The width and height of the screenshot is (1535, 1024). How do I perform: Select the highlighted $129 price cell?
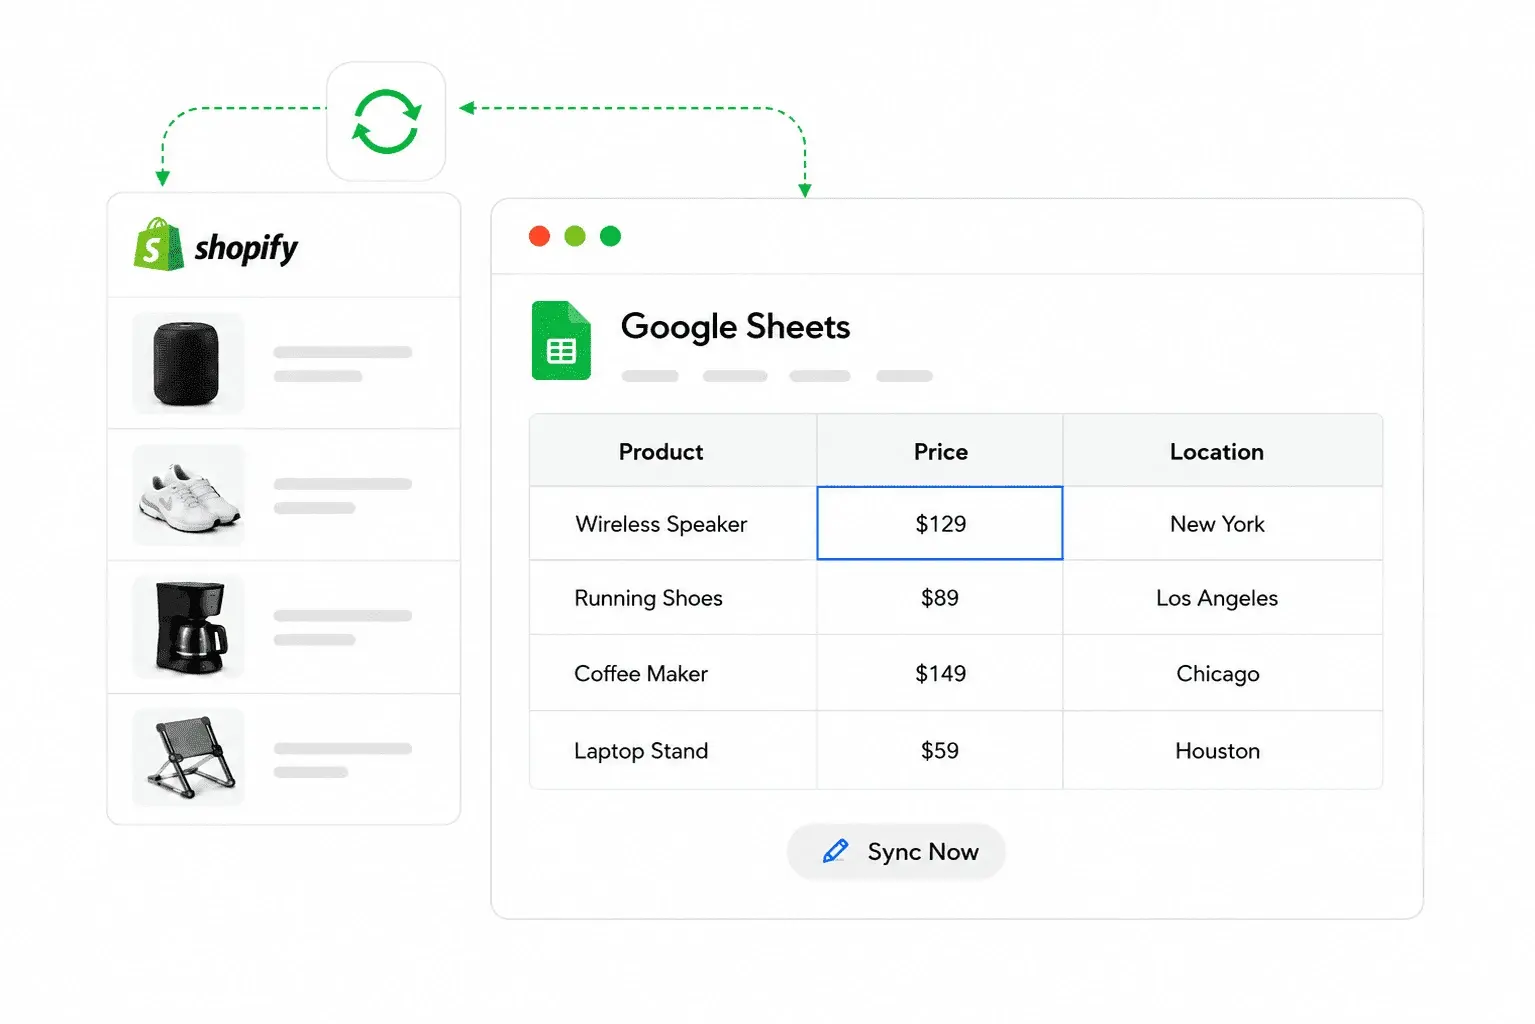[940, 523]
